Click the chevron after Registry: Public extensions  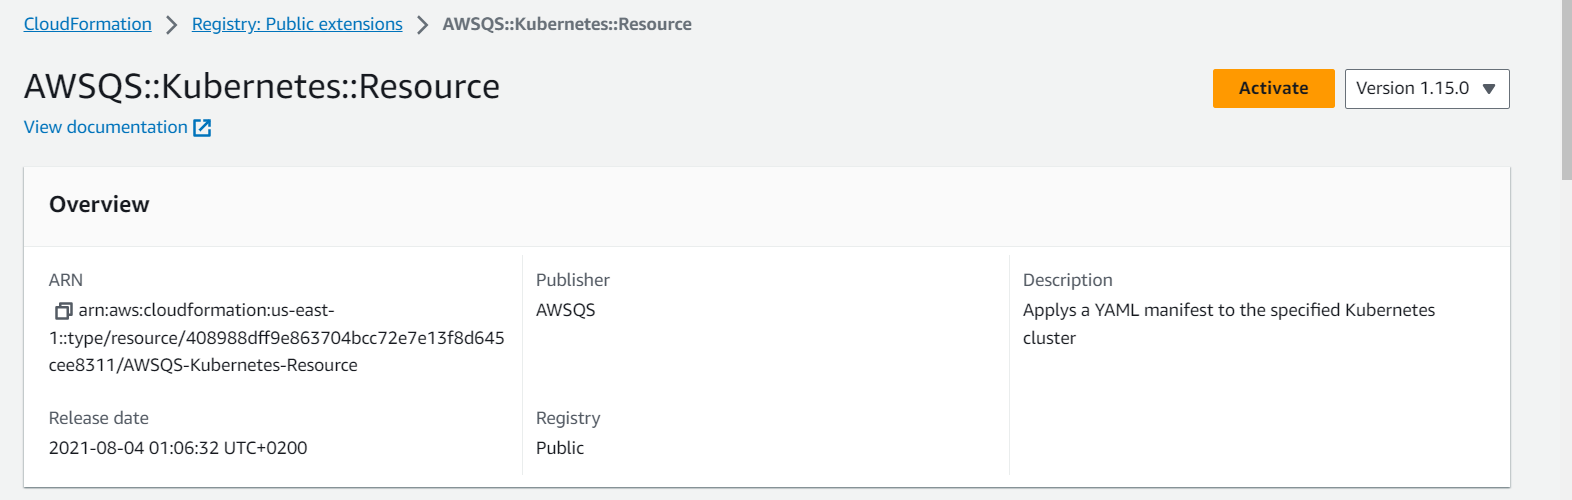click(x=423, y=24)
